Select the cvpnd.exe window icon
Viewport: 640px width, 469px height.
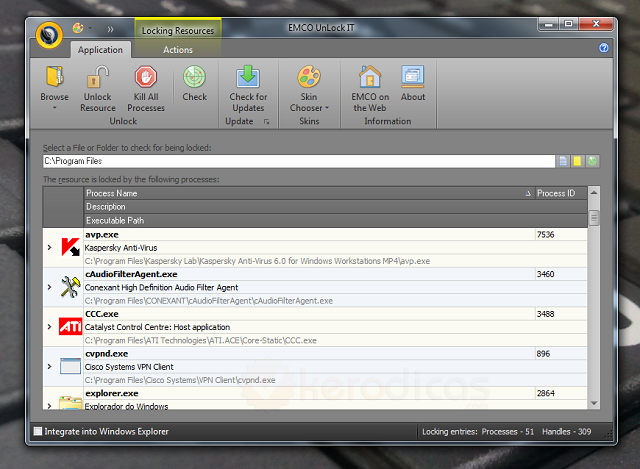point(70,366)
